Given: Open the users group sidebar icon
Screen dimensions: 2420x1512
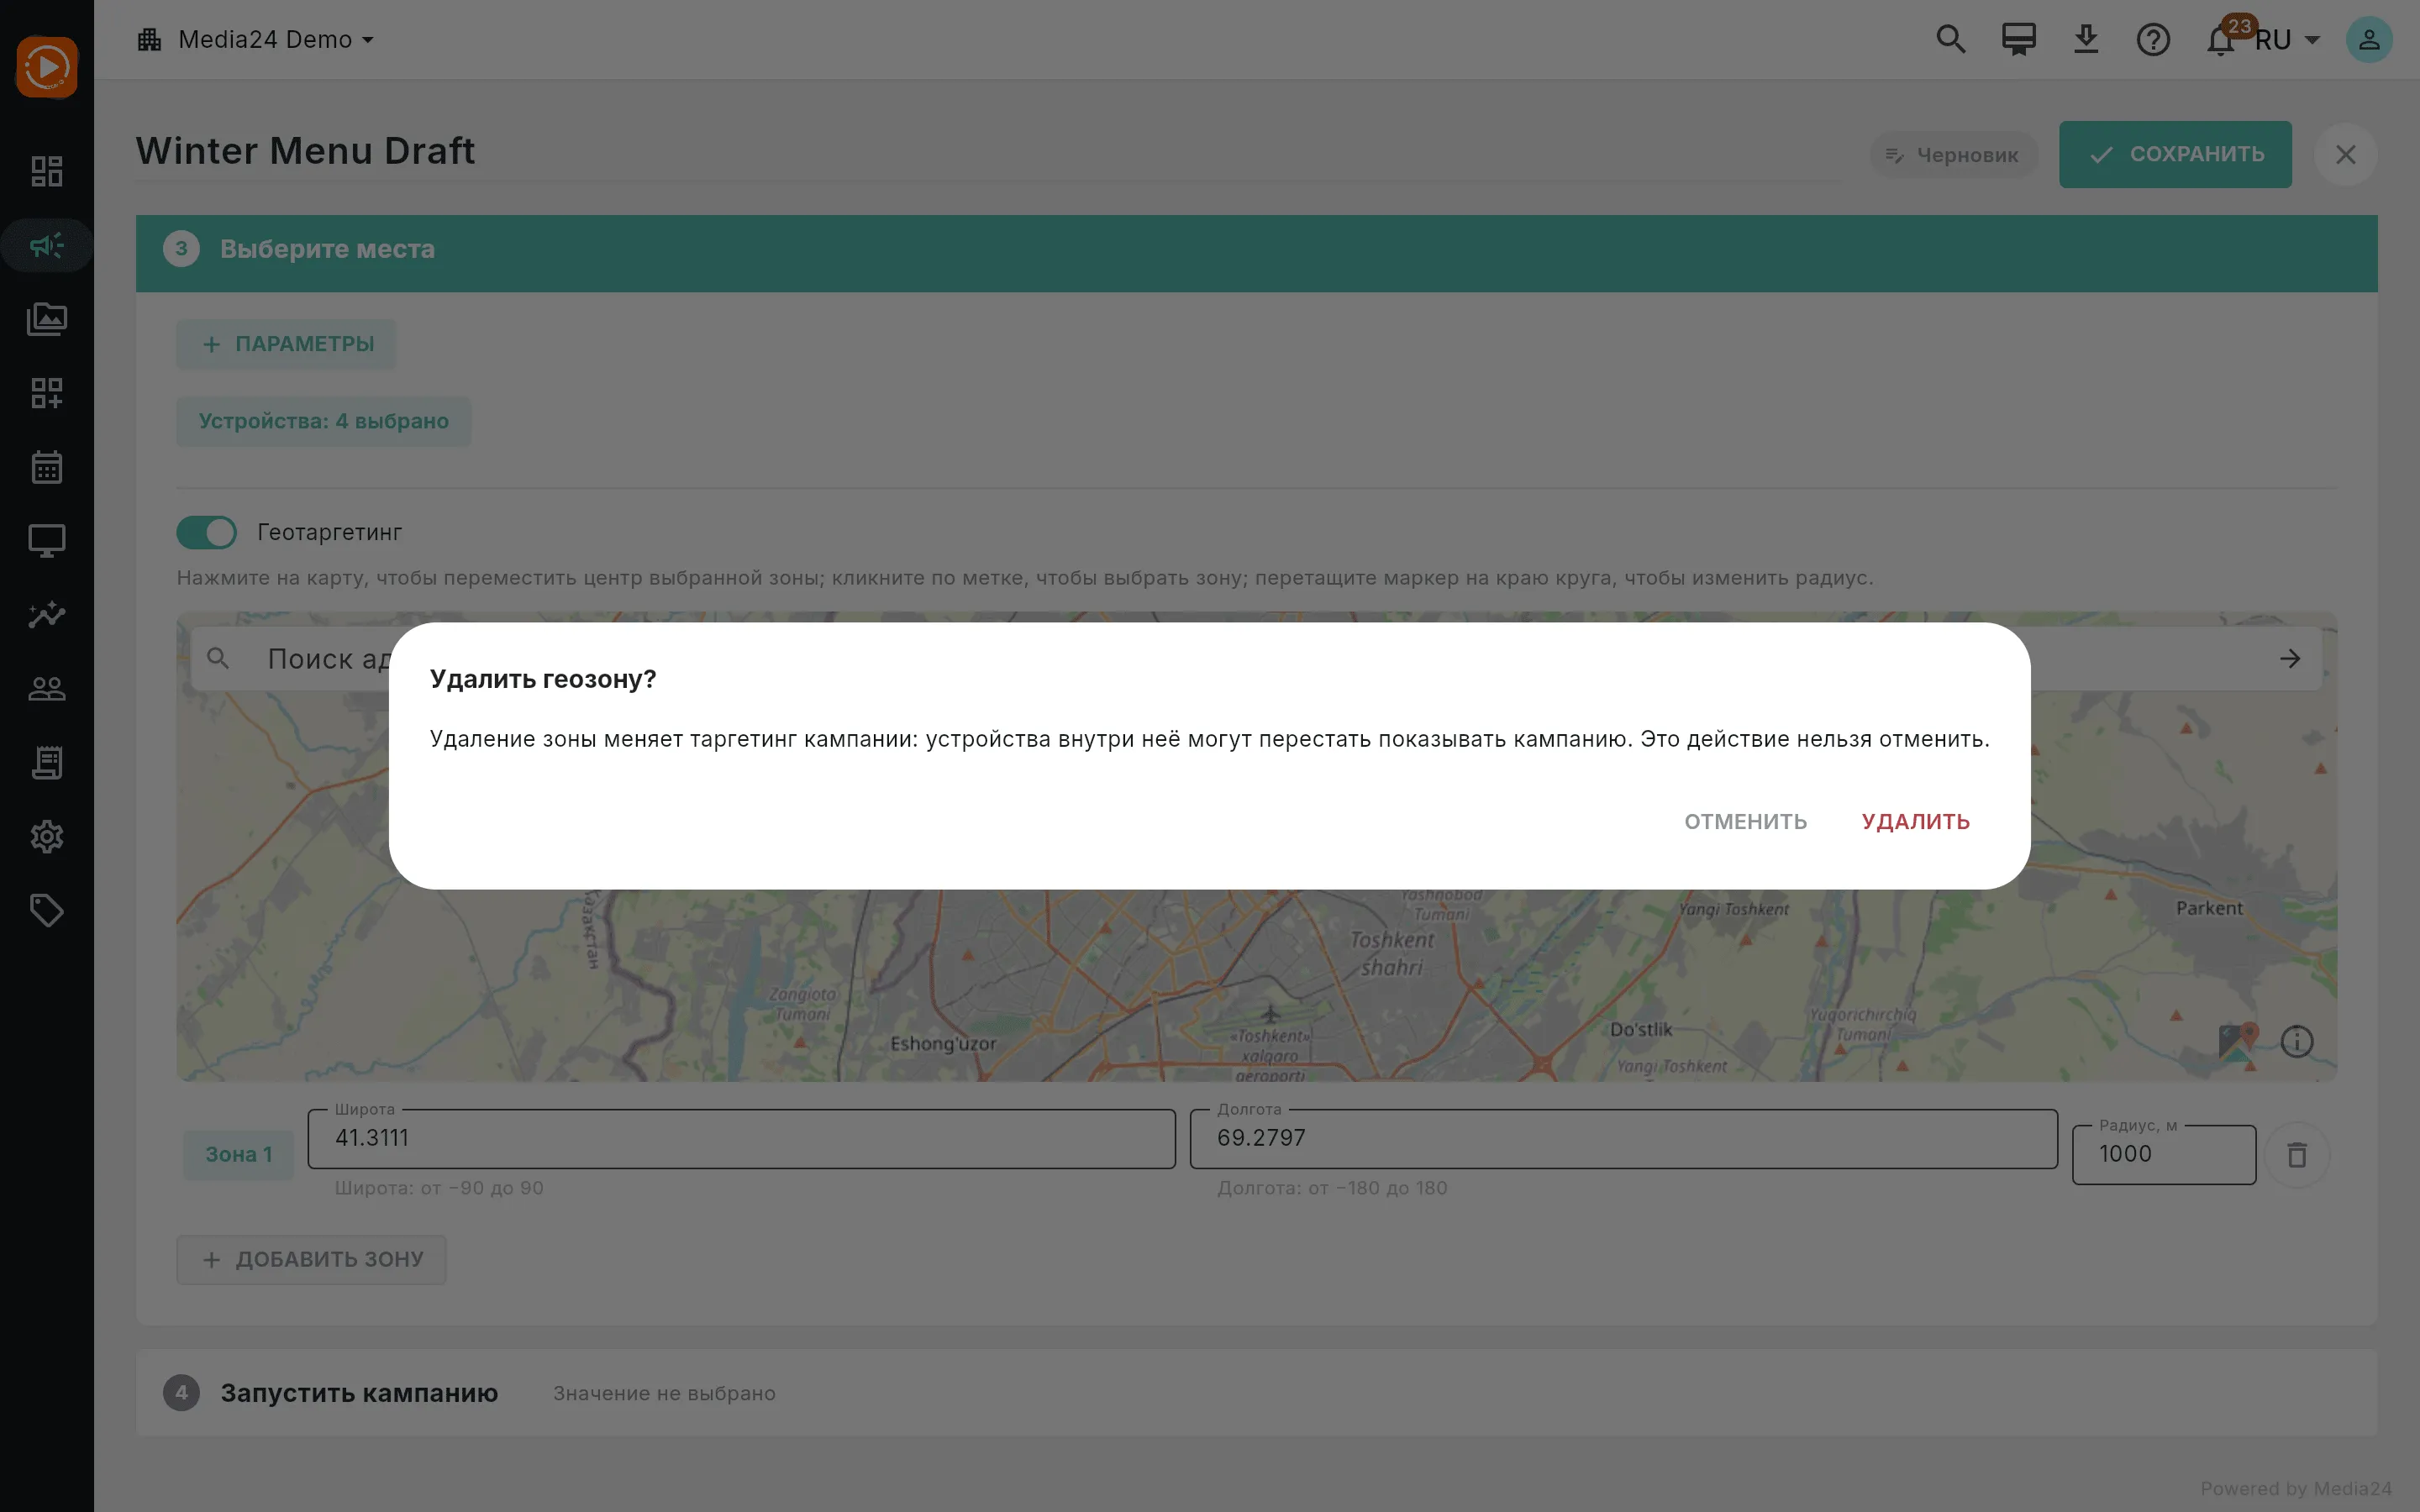Looking at the screenshot, I should 47,689.
